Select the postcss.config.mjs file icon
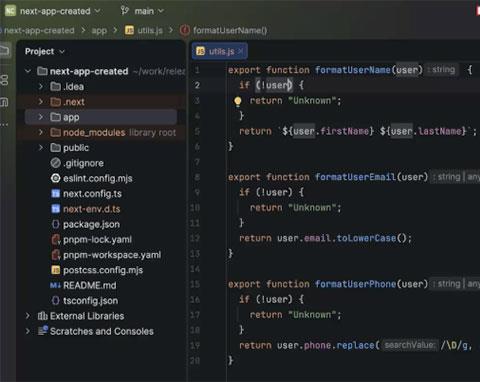The image size is (480, 382). click(55, 270)
